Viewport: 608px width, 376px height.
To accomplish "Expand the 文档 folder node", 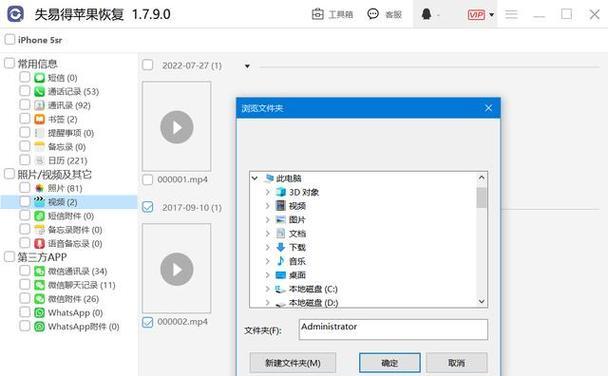I will click(x=268, y=233).
